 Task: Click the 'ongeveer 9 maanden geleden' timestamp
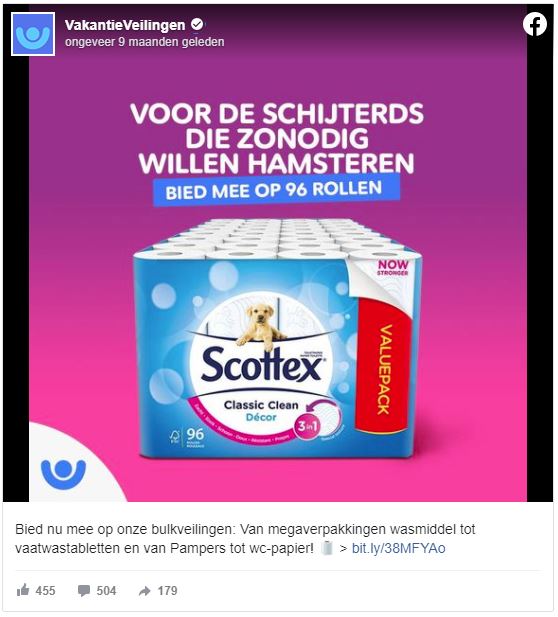[144, 42]
